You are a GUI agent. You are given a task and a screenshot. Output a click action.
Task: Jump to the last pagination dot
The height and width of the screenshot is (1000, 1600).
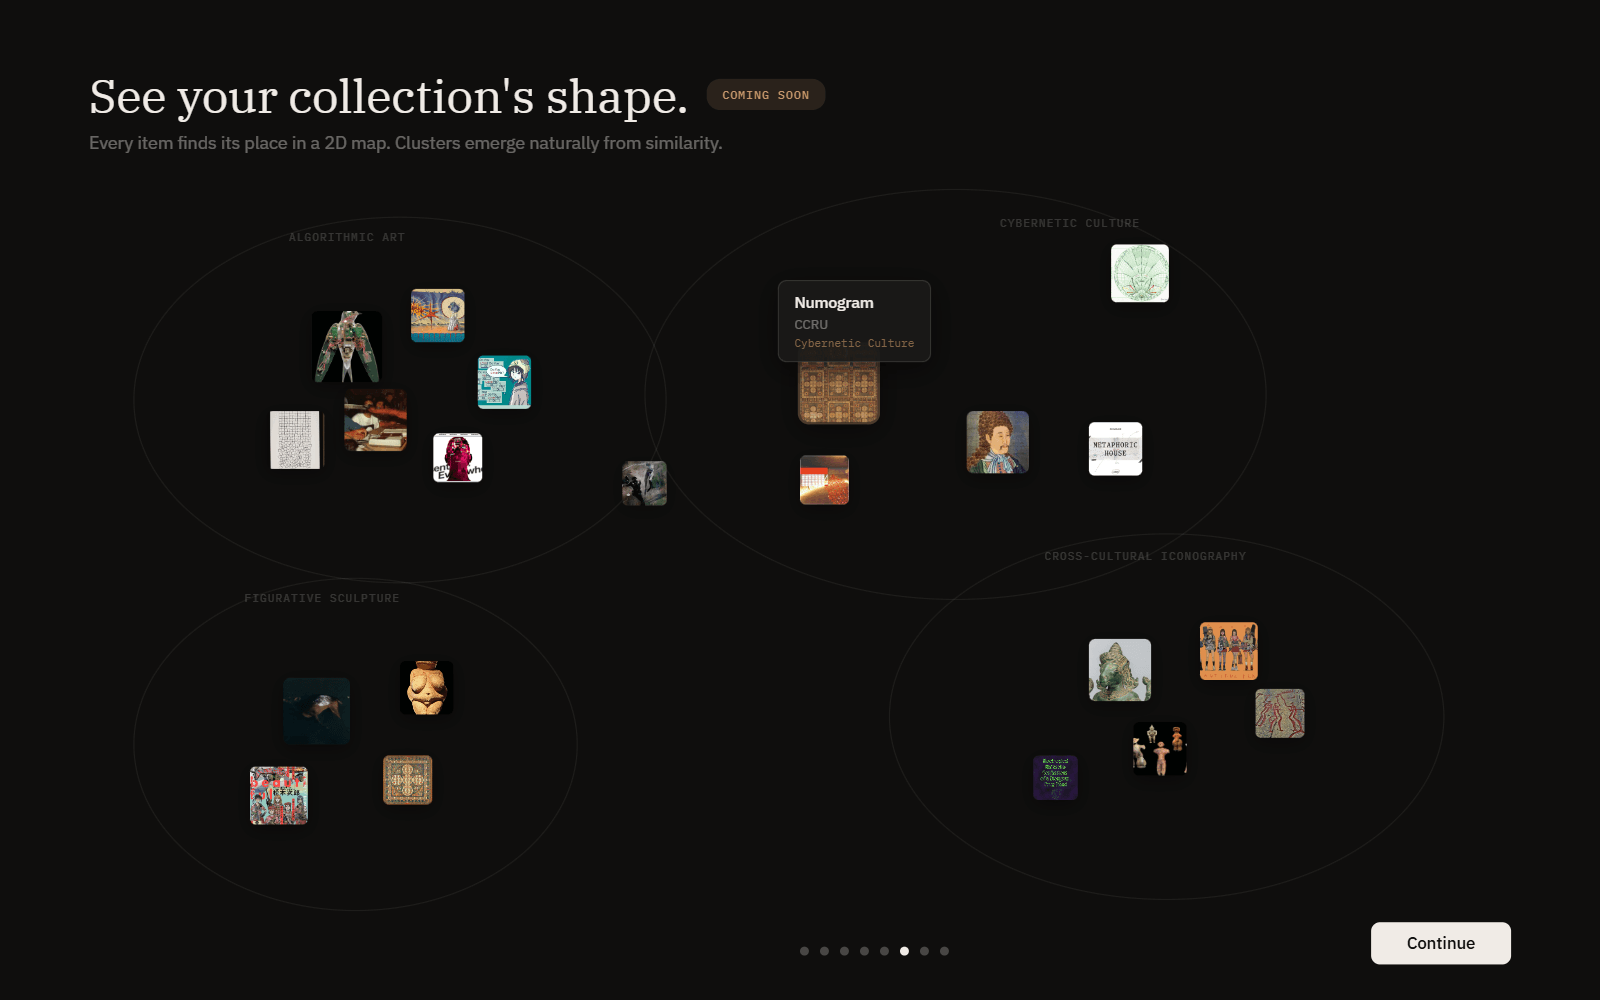pos(944,951)
